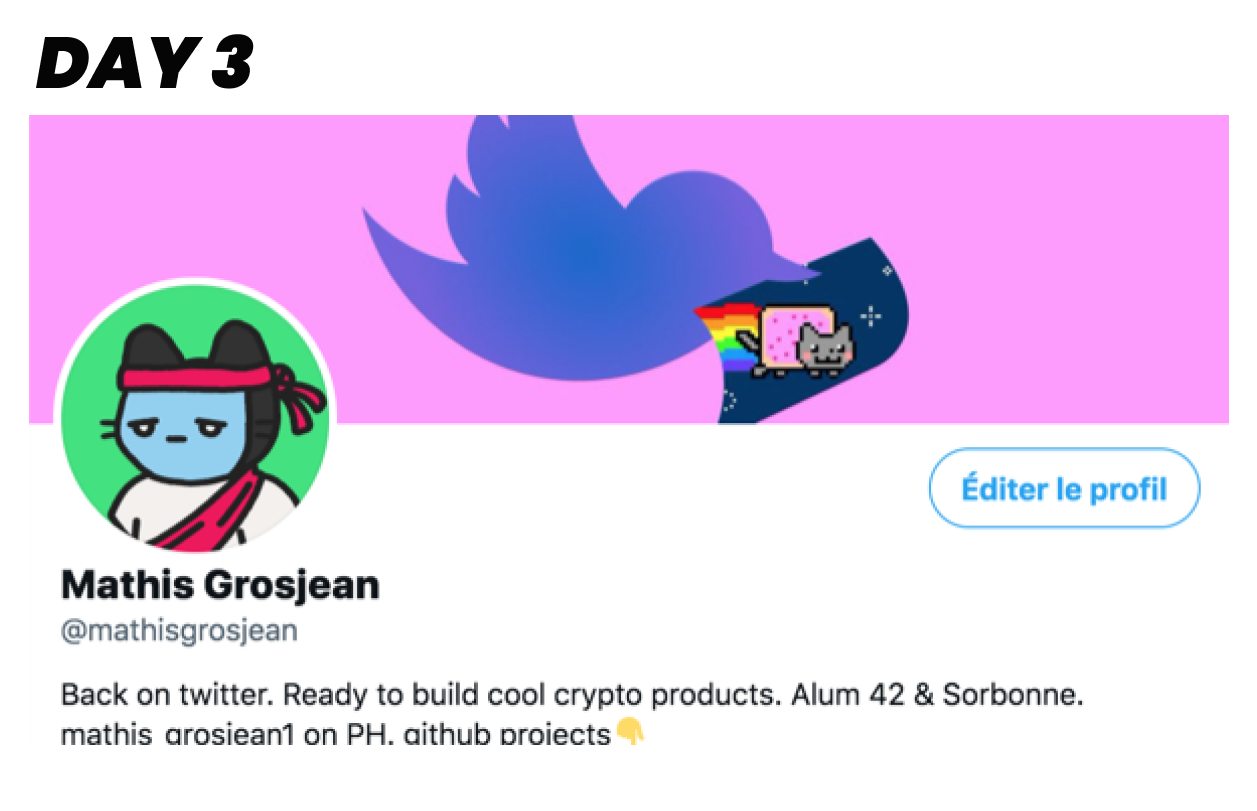Click the Éditer le profil button
Viewport: 1257px width, 811px height.
(1064, 488)
